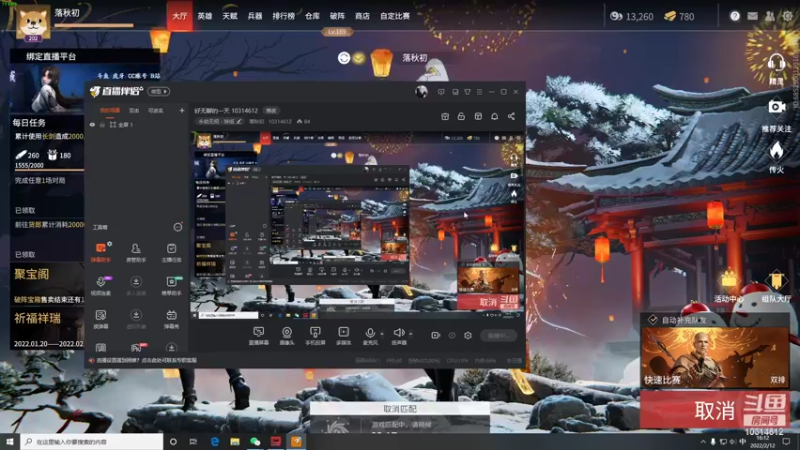Click the customer service help link in the status bar
800x450 pixels.
(146, 360)
